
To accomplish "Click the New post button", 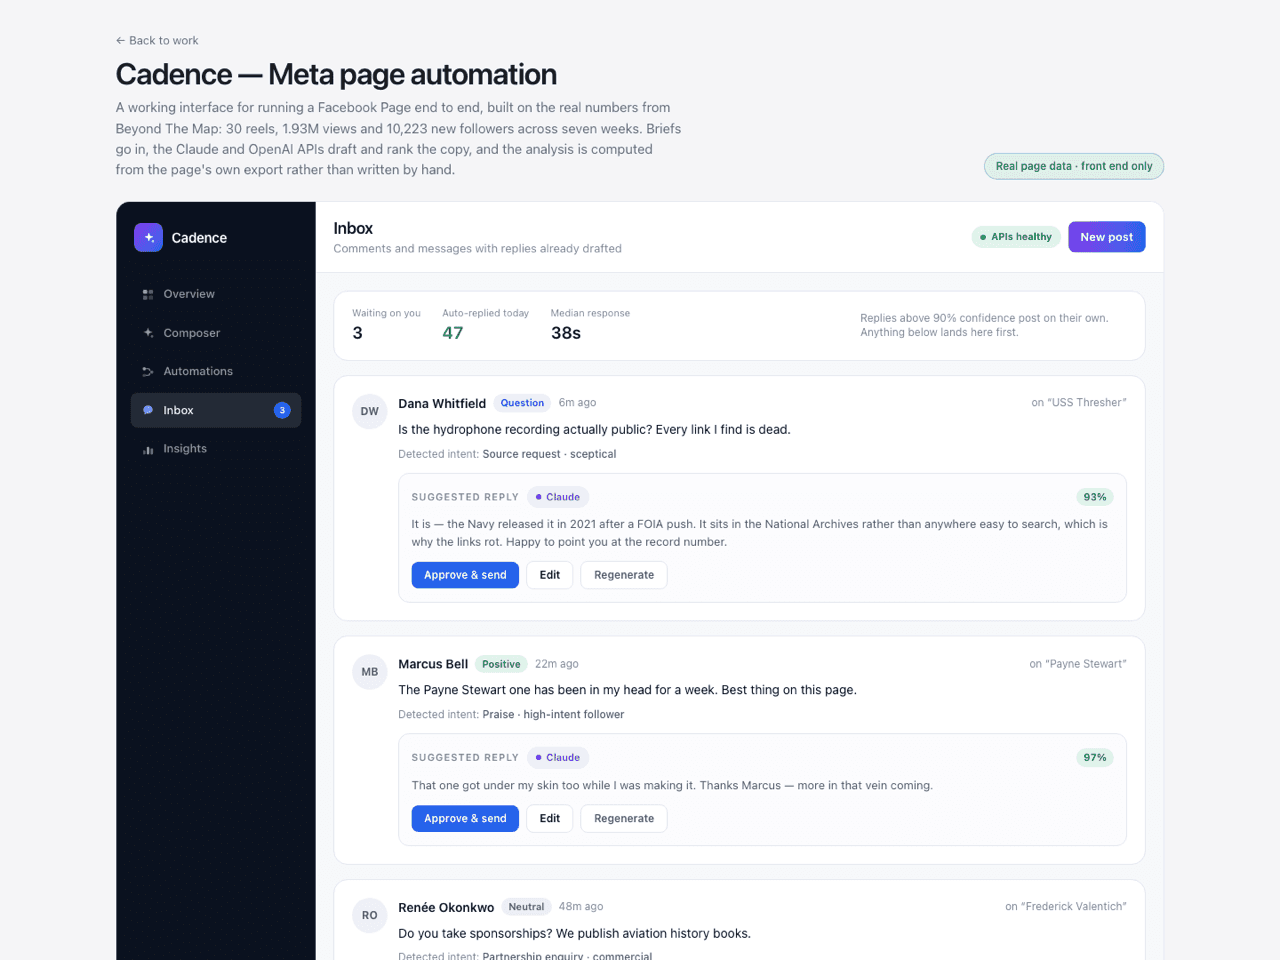I will [1107, 237].
